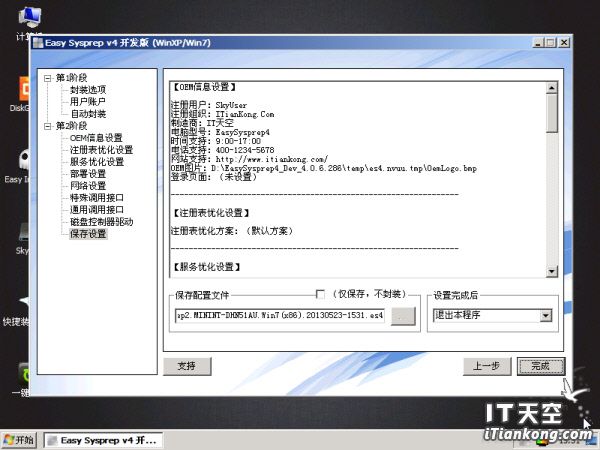Viewport: 600px width, 450px height.
Task: Open the 开始 start menu
Action: point(18,440)
